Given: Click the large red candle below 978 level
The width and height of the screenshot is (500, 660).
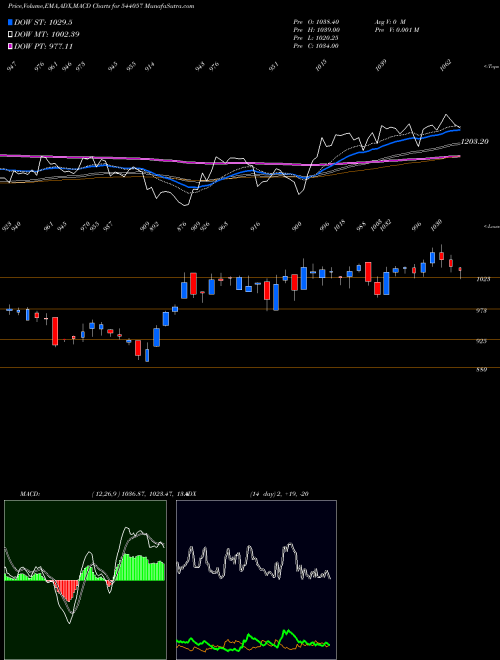Looking at the screenshot, I should tap(55, 332).
